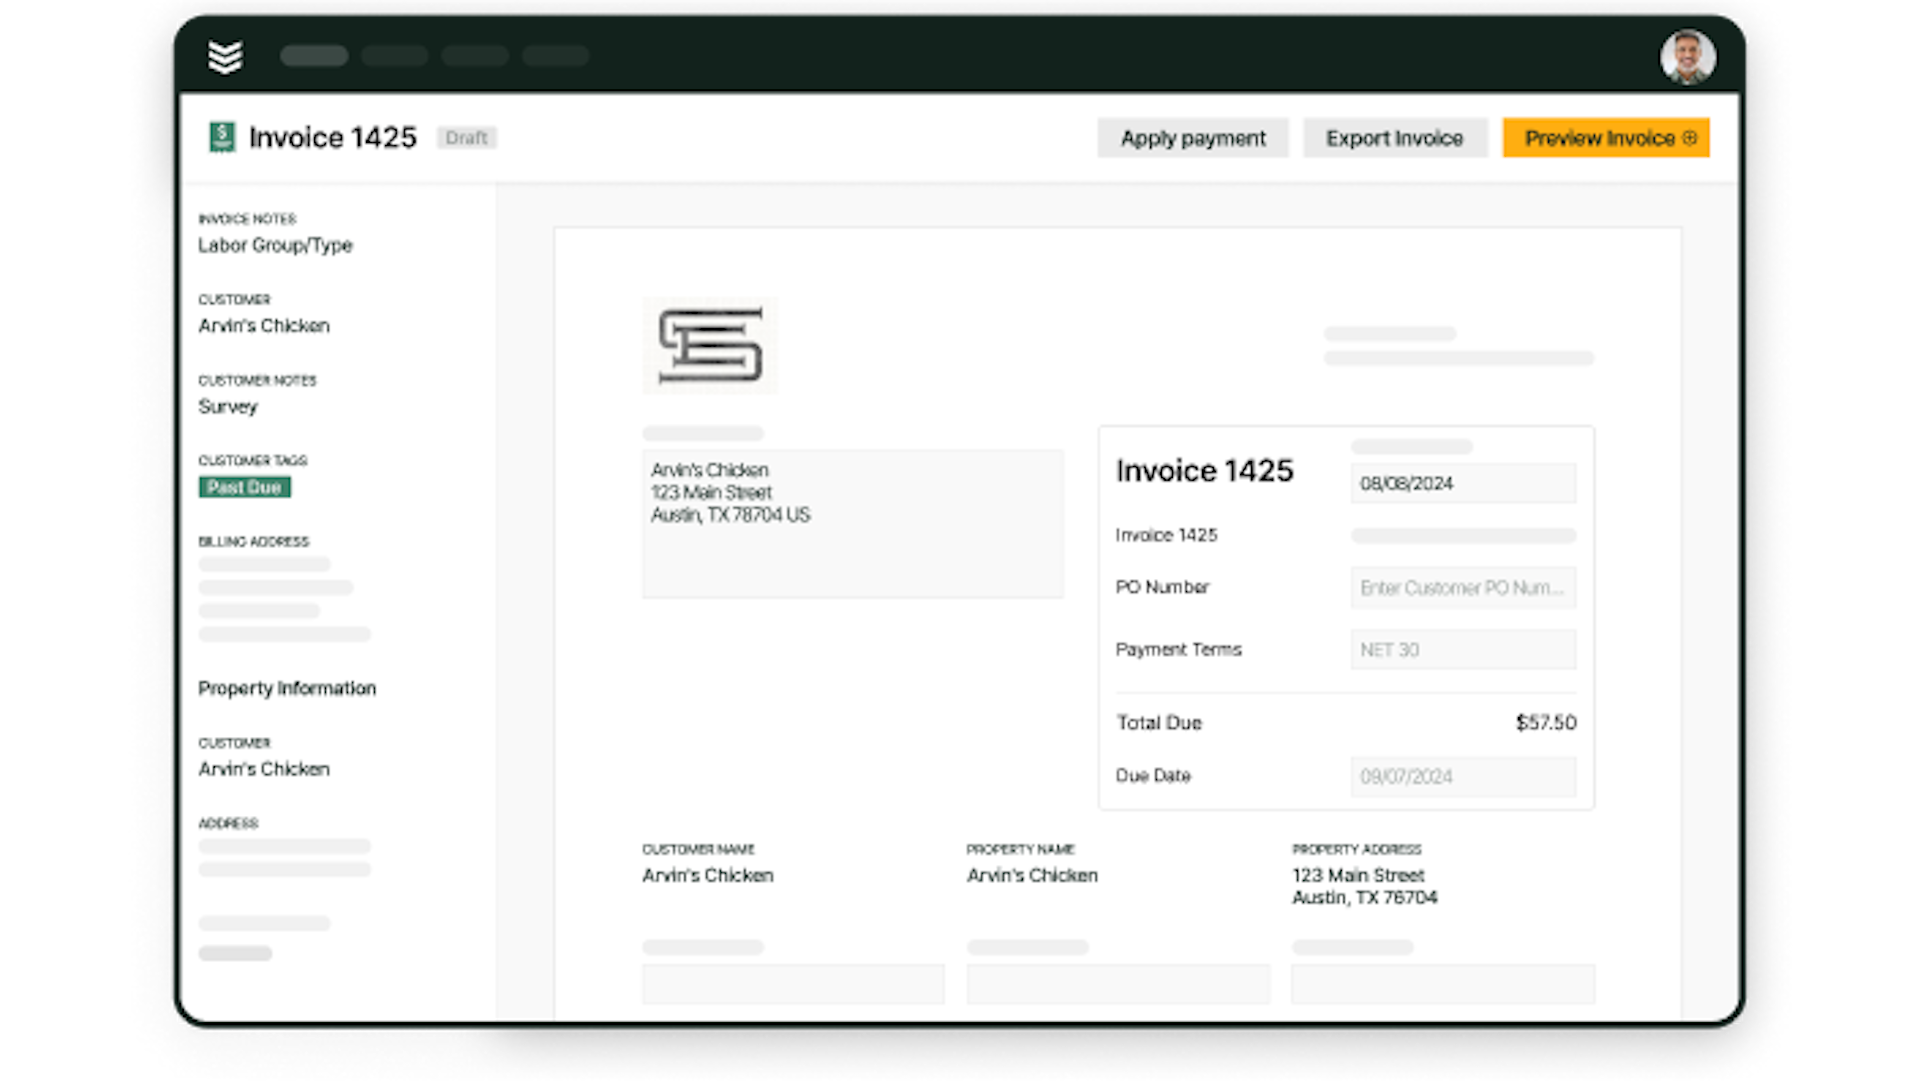
Task: Select the Payment Terms NET 30 field
Action: pyautogui.click(x=1461, y=649)
